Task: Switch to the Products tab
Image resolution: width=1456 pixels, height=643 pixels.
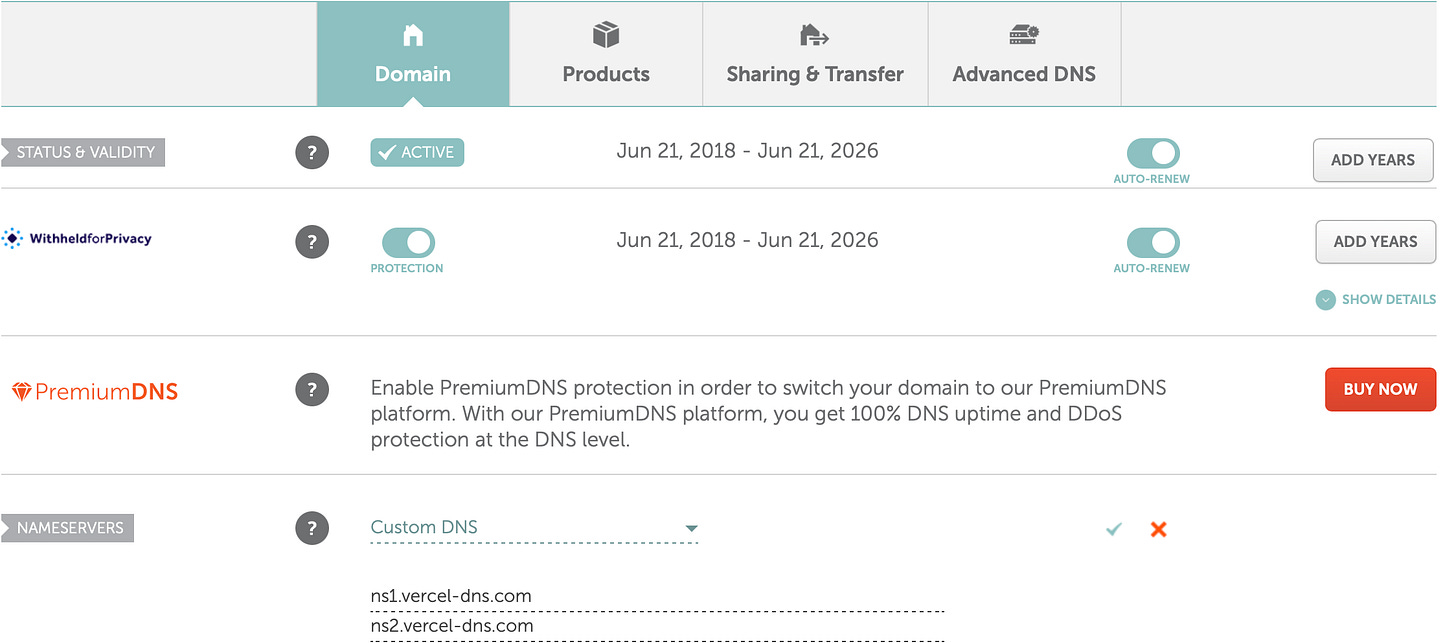Action: point(606,54)
